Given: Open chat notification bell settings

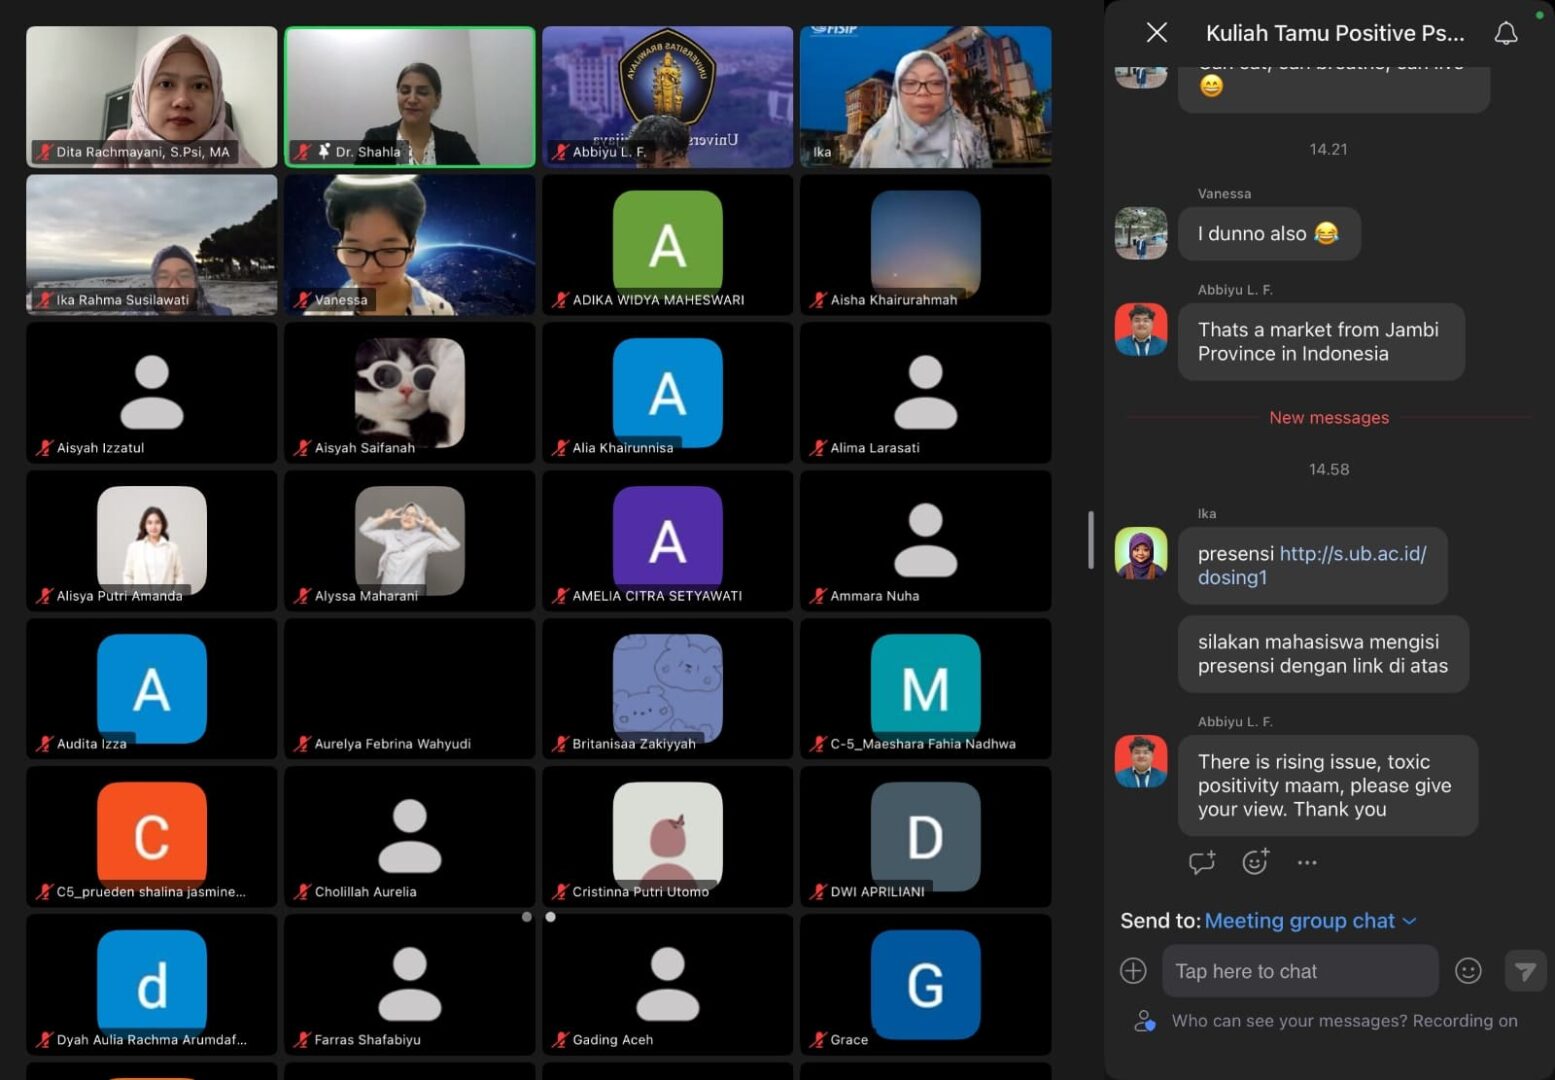Looking at the screenshot, I should click(x=1506, y=33).
